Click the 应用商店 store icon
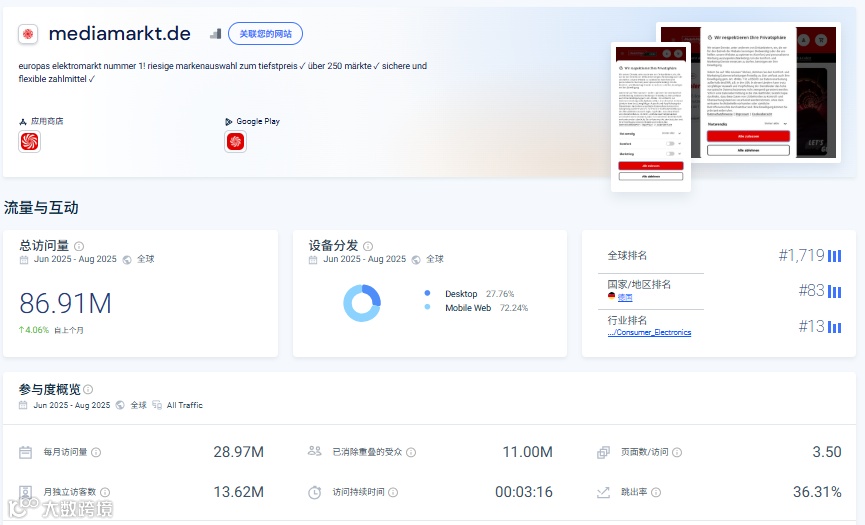 23,121
